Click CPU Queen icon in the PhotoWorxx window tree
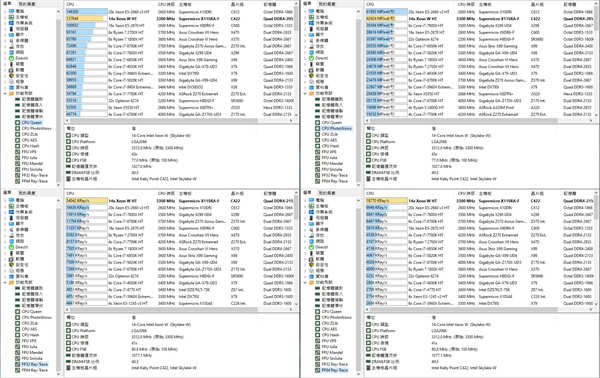The width and height of the screenshot is (600, 378). click(x=318, y=122)
